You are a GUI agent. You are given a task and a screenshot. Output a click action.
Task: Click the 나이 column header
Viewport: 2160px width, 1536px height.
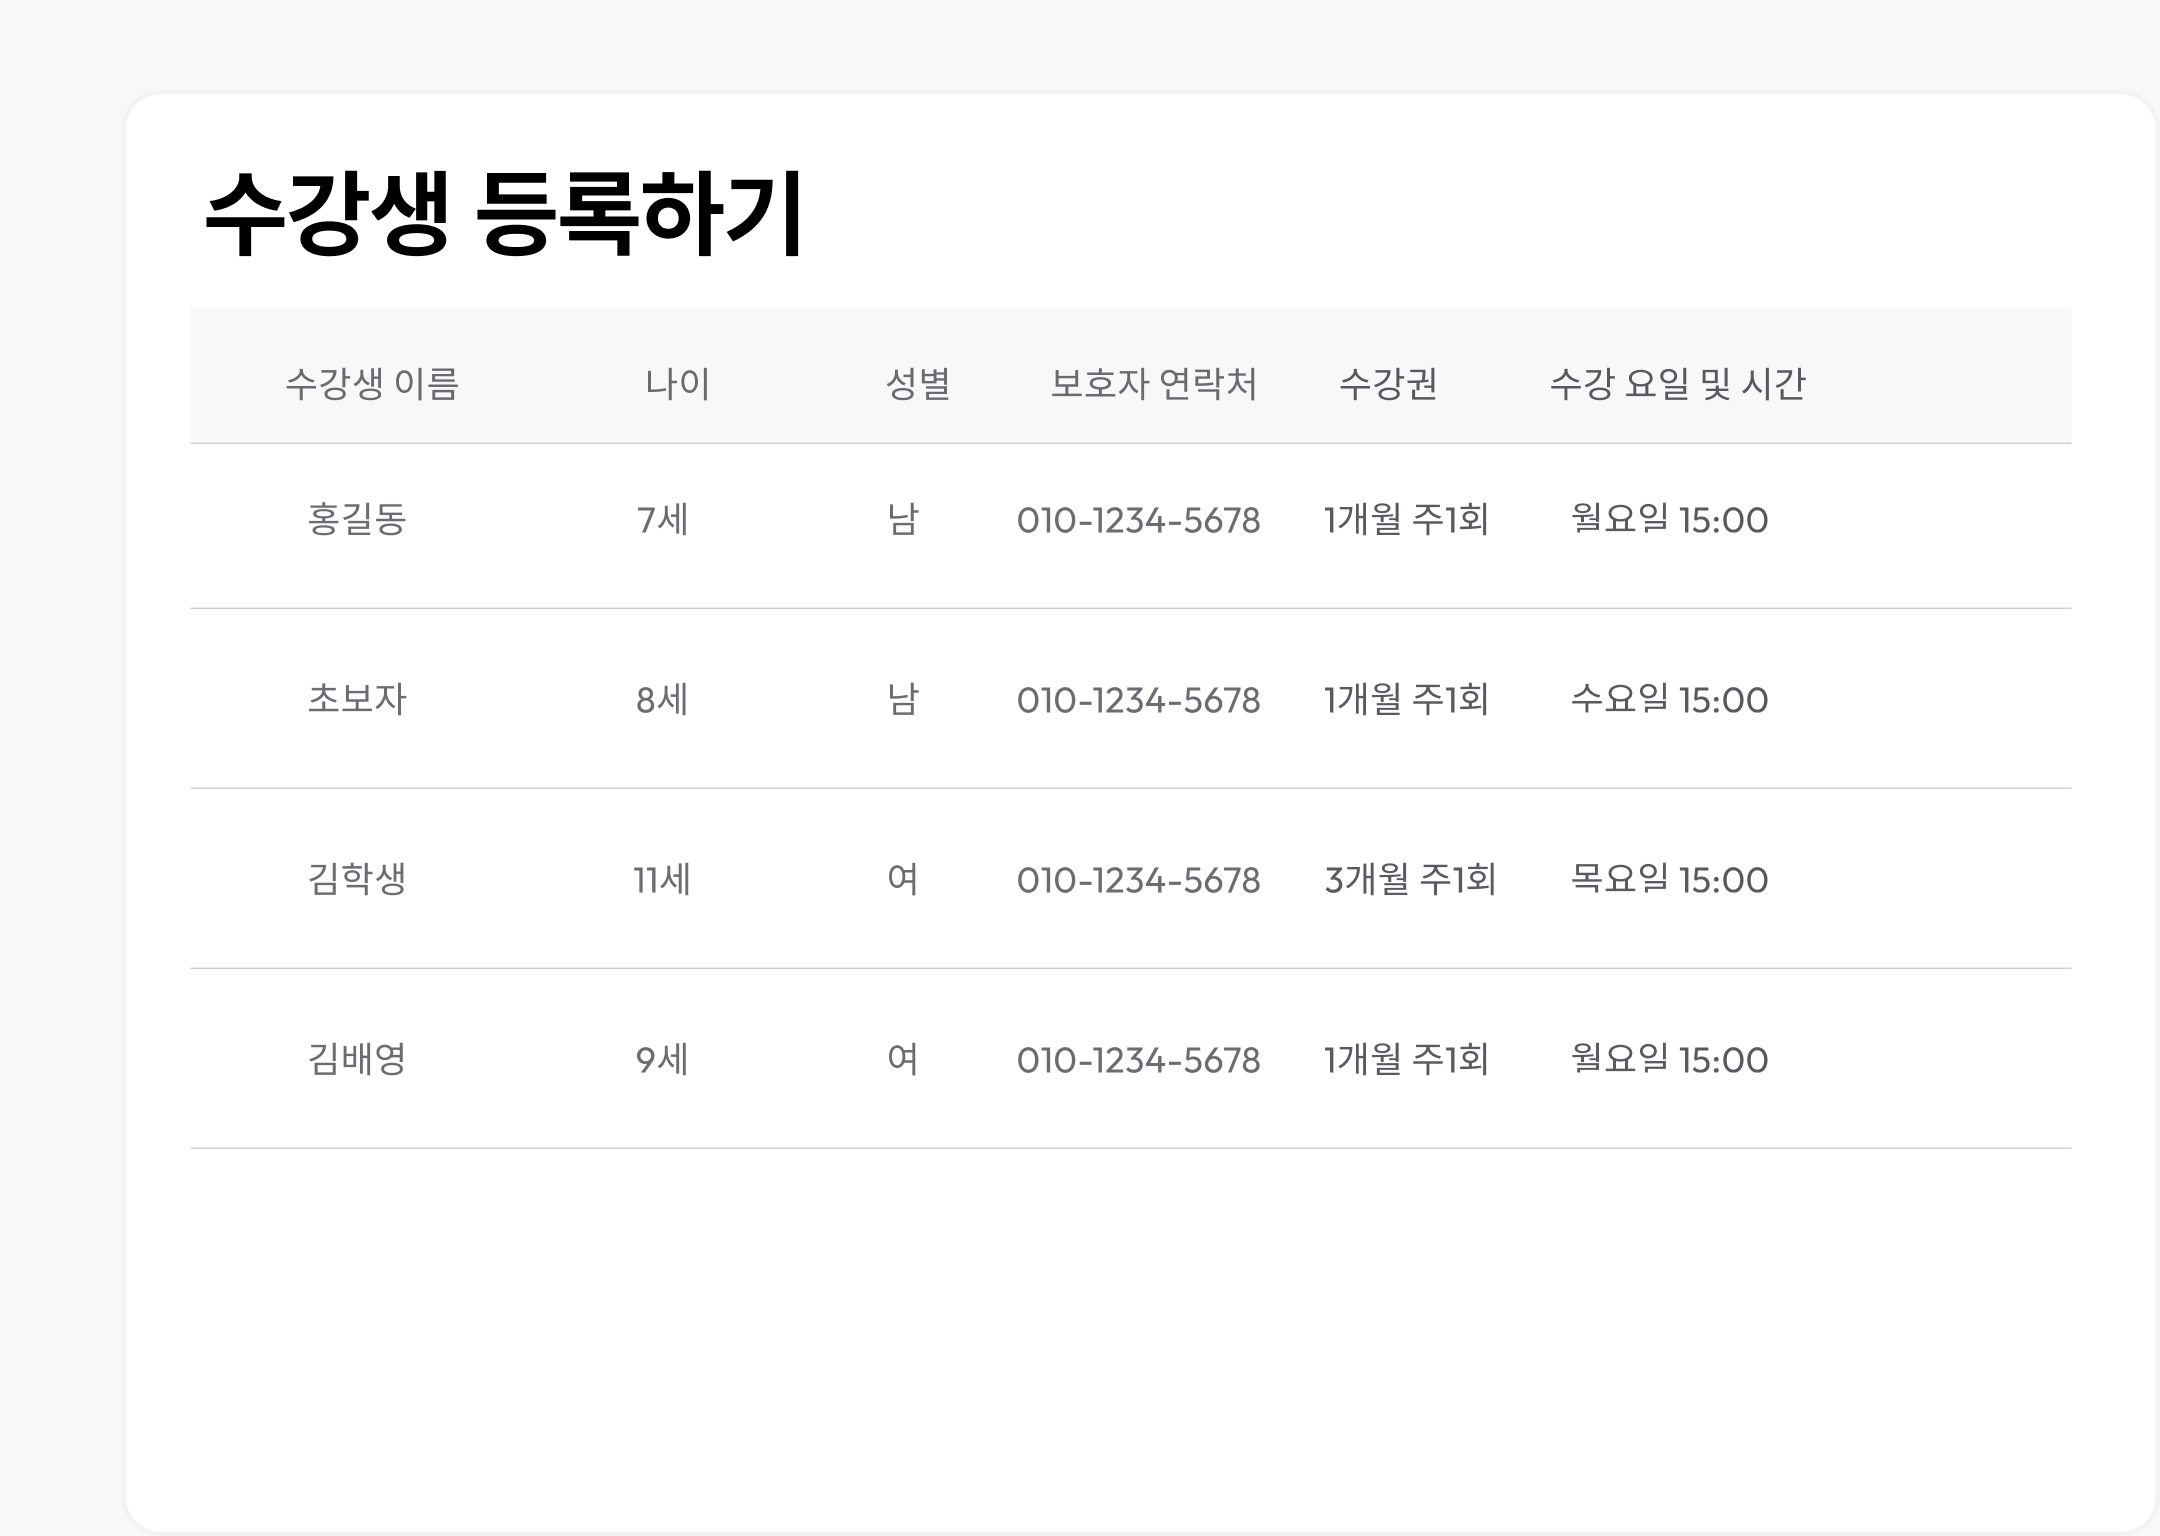coord(676,383)
